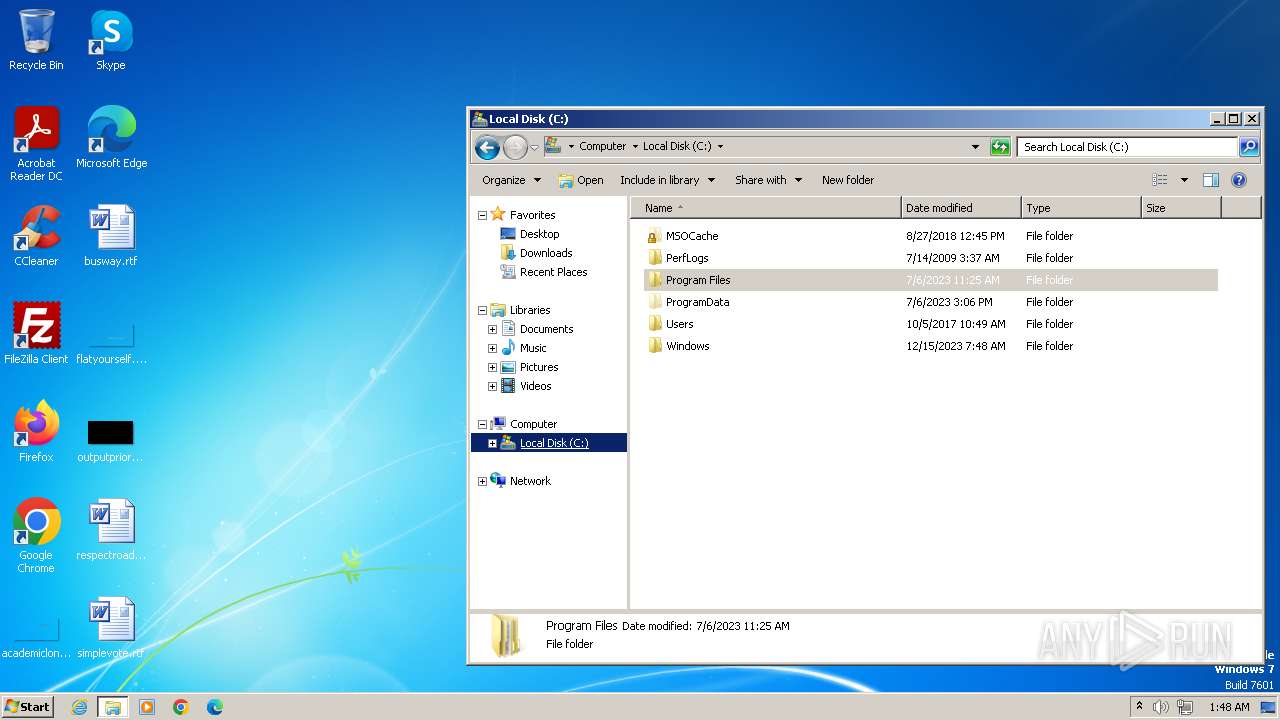Viewport: 1280px width, 720px height.
Task: Launch Microsoft Edge desktop shortcut
Action: pos(111,138)
